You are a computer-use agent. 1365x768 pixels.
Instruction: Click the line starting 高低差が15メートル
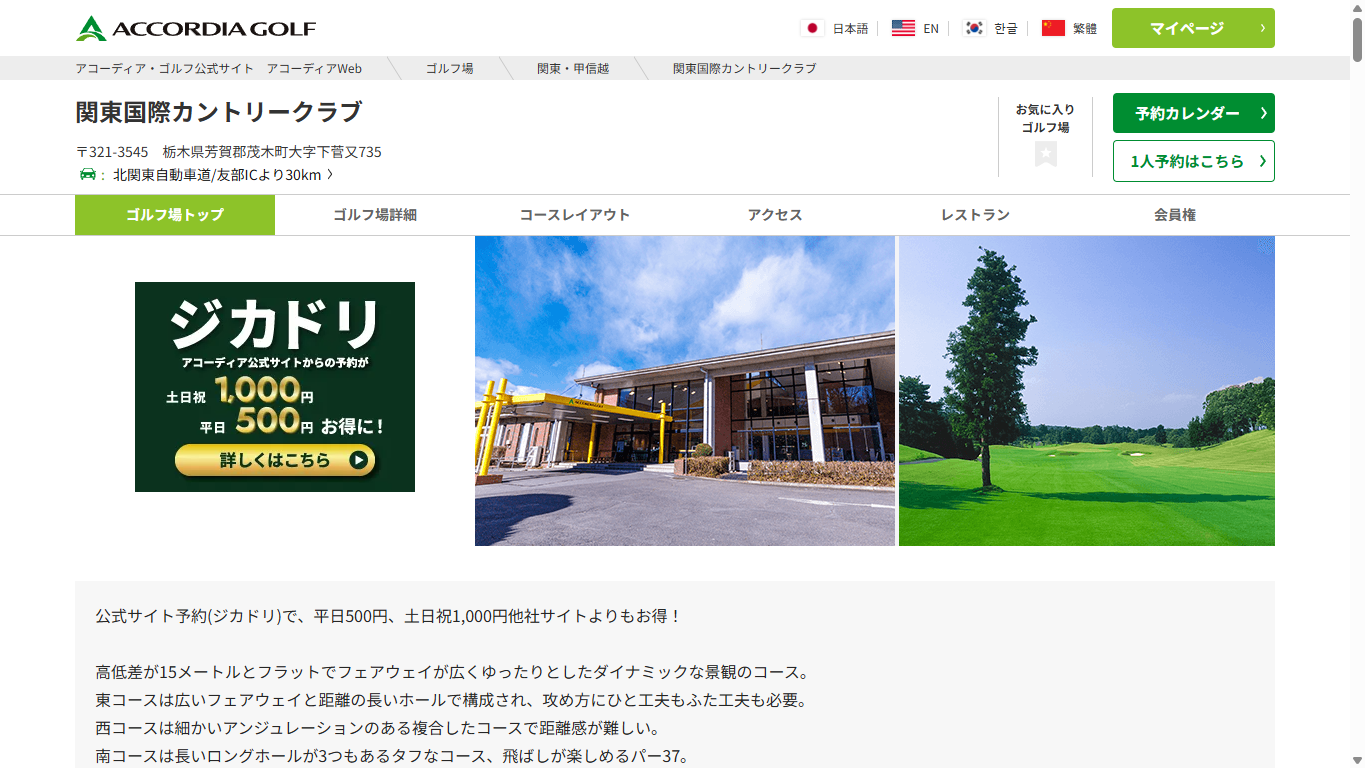tap(452, 672)
